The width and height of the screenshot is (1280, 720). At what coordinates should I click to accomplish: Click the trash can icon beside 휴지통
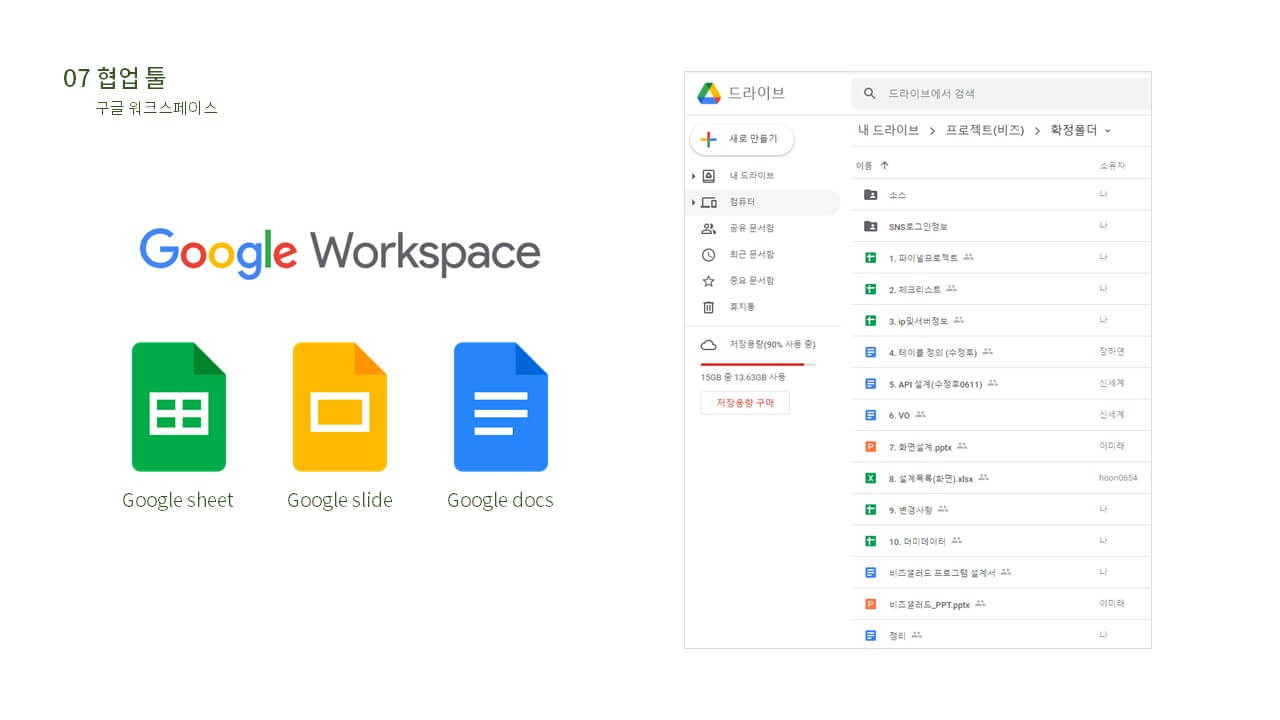pyautogui.click(x=709, y=307)
